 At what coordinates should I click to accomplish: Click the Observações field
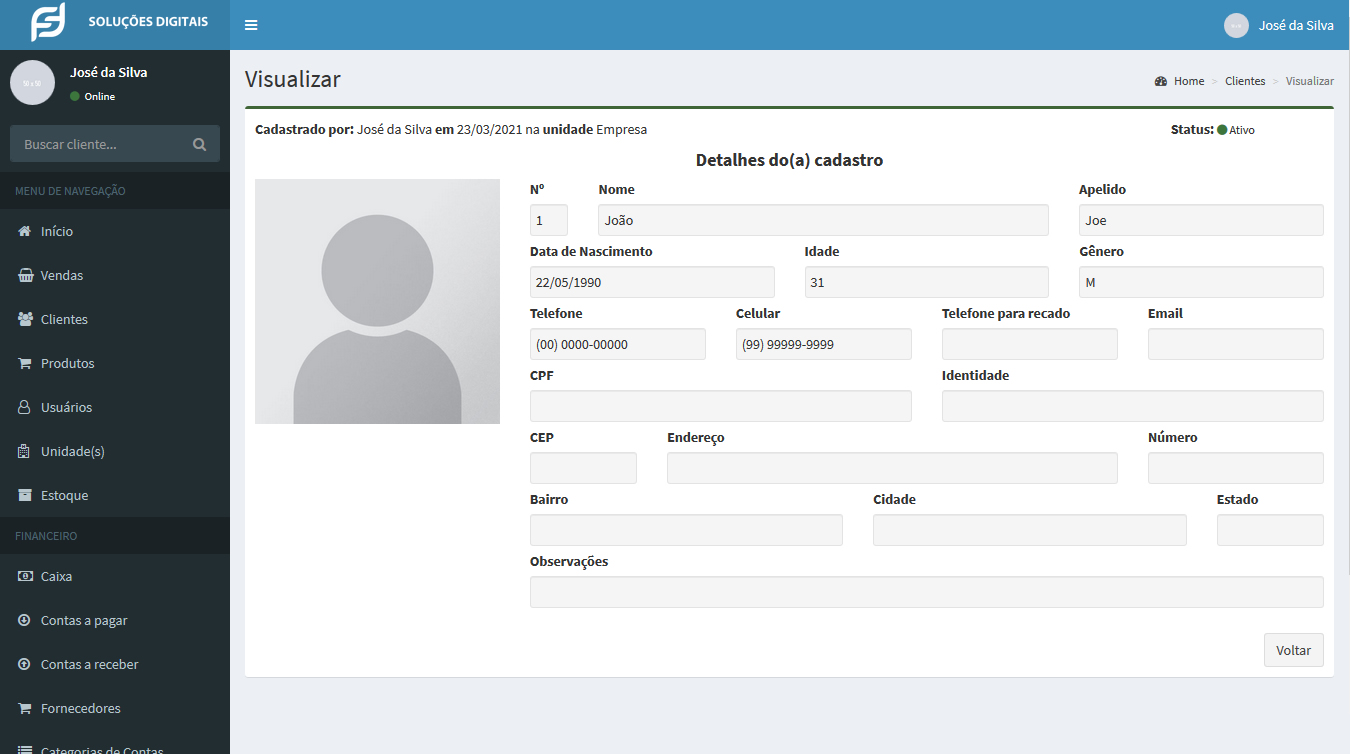pos(927,592)
